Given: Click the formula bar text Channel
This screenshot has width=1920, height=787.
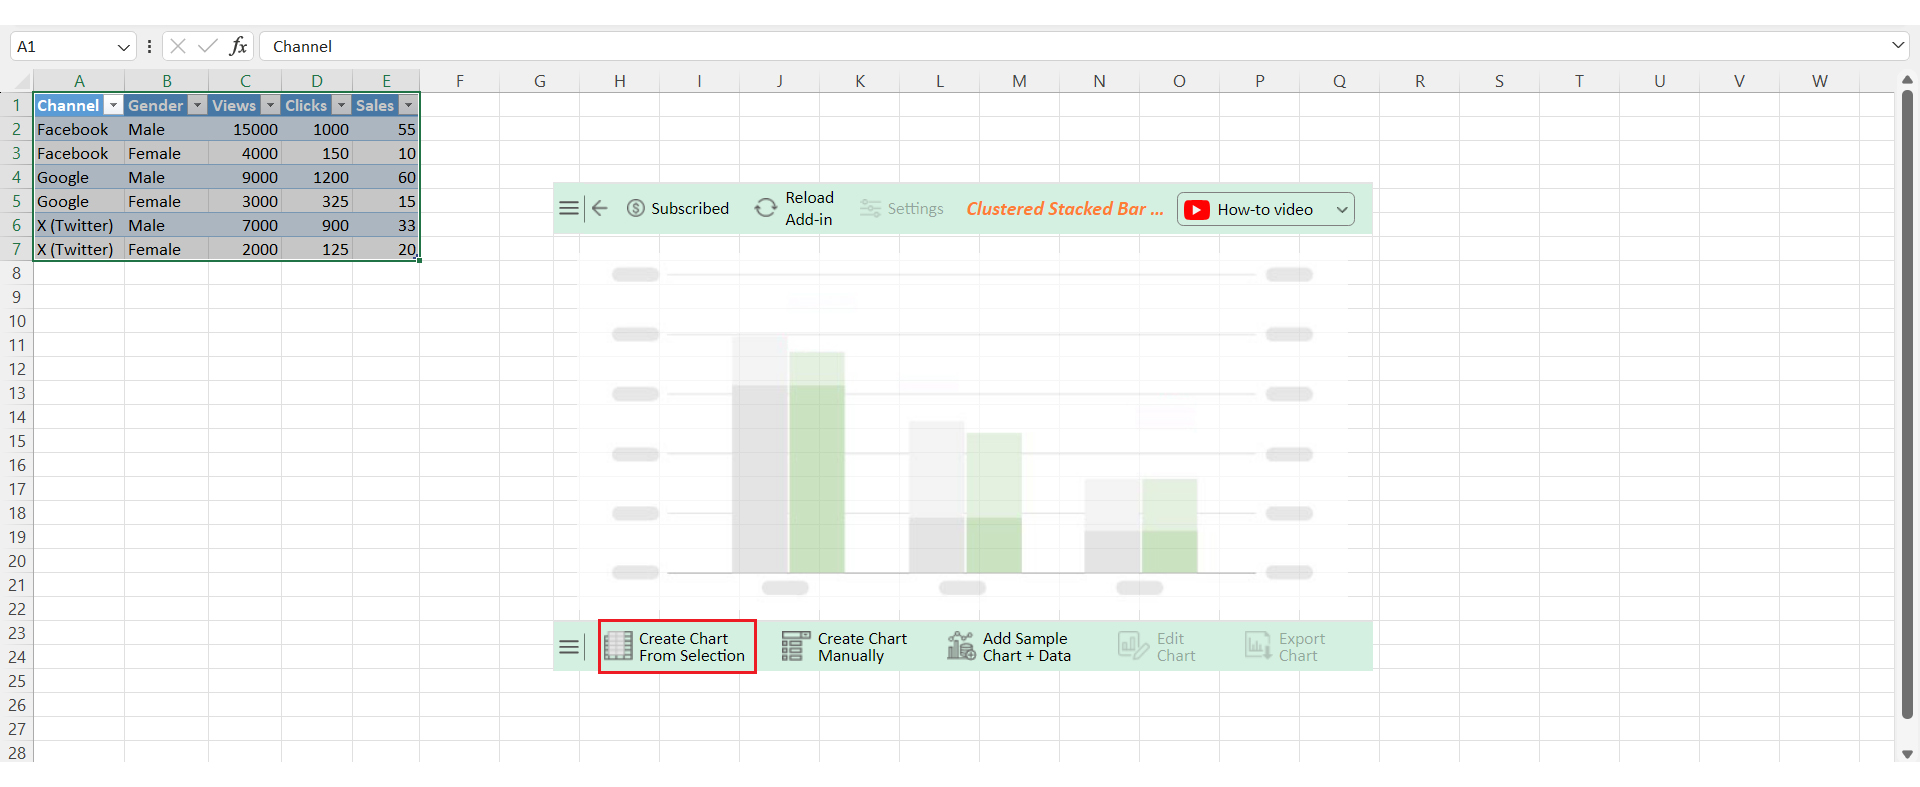Looking at the screenshot, I should pyautogui.click(x=302, y=46).
